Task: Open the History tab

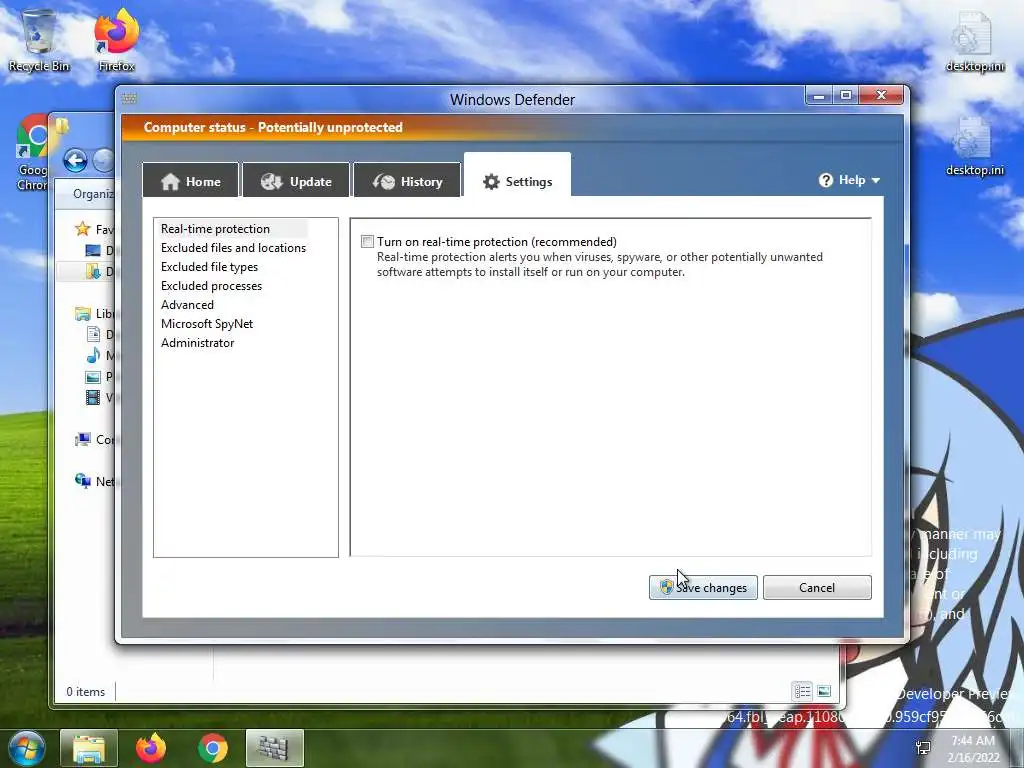Action: click(408, 181)
